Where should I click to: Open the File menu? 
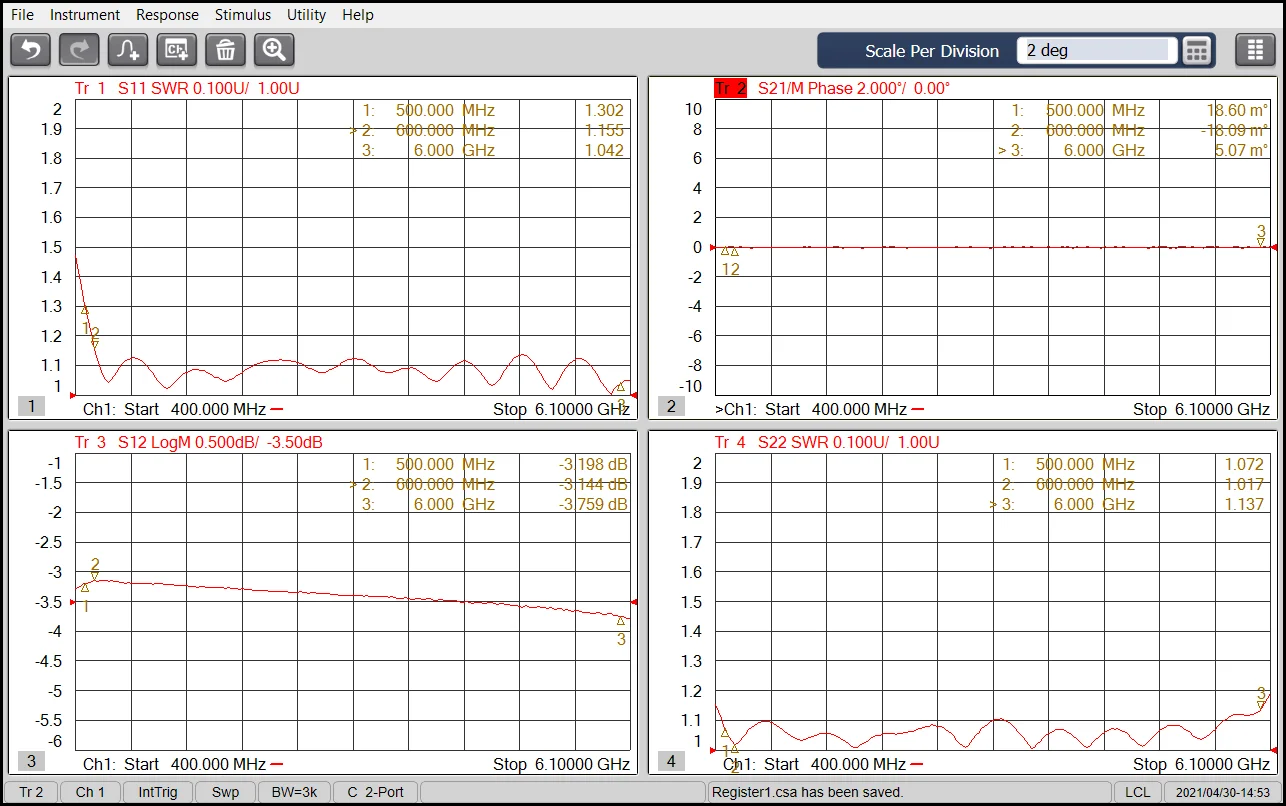(x=21, y=14)
